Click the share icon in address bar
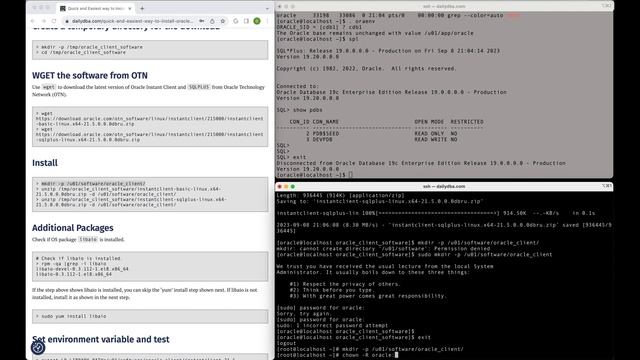 tap(212, 21)
